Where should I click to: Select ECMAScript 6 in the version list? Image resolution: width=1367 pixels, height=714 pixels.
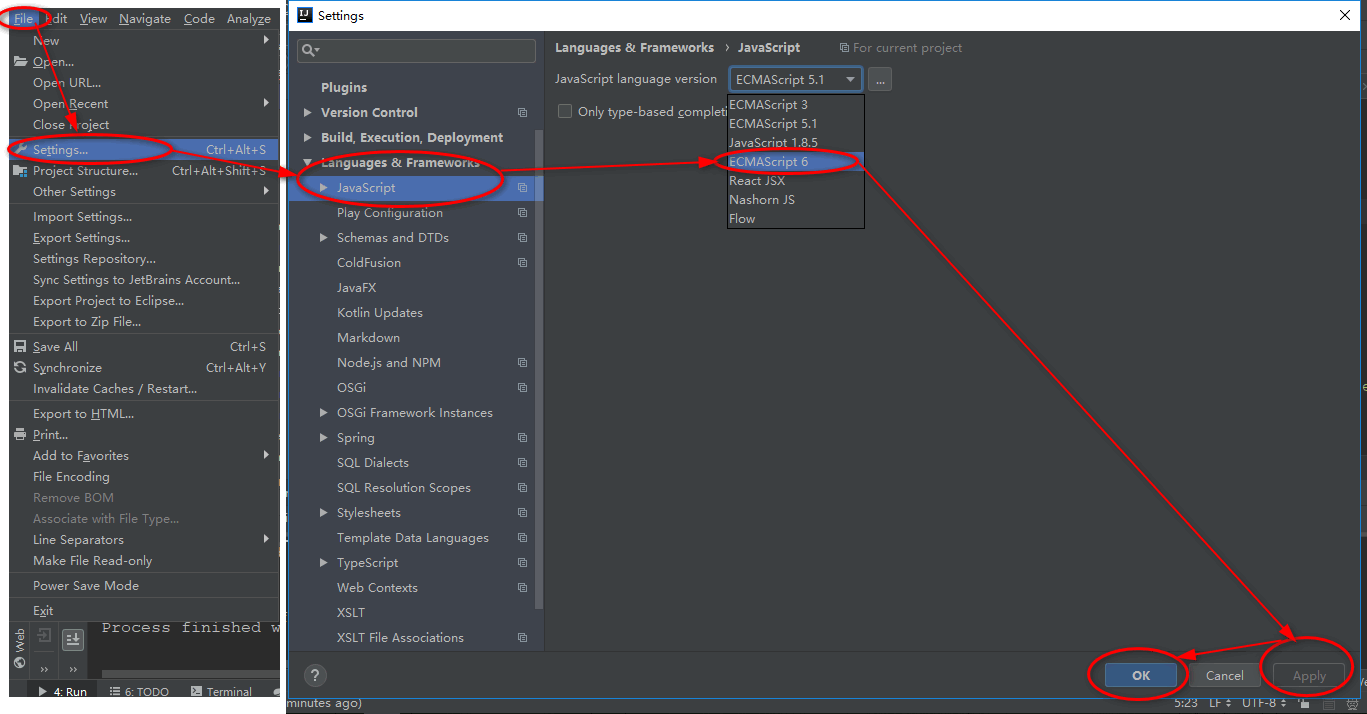tap(796, 162)
